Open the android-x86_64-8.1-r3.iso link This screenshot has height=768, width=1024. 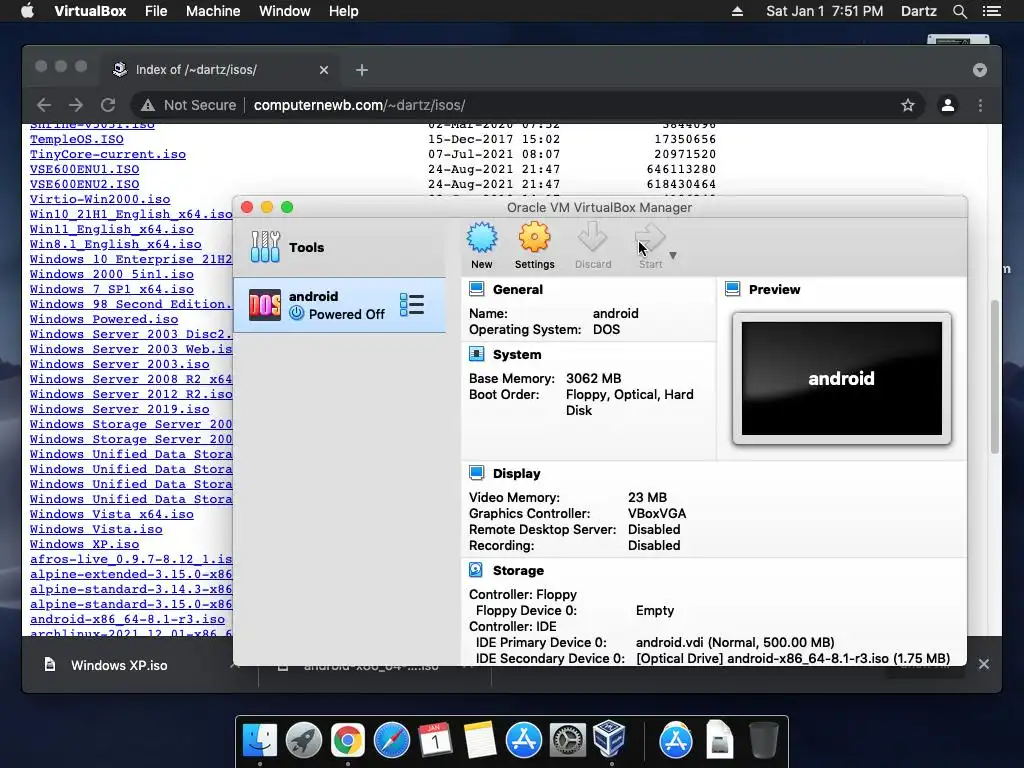point(127,619)
